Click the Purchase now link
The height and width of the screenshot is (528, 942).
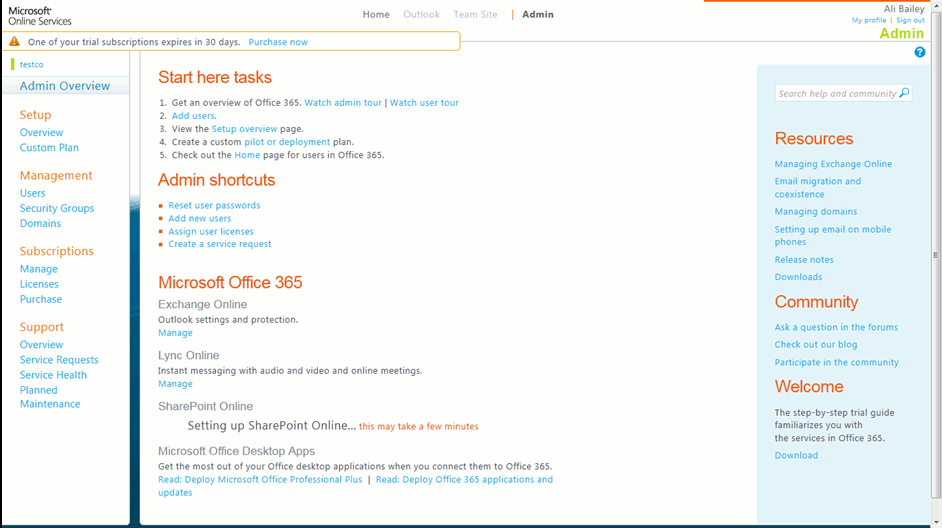point(278,42)
